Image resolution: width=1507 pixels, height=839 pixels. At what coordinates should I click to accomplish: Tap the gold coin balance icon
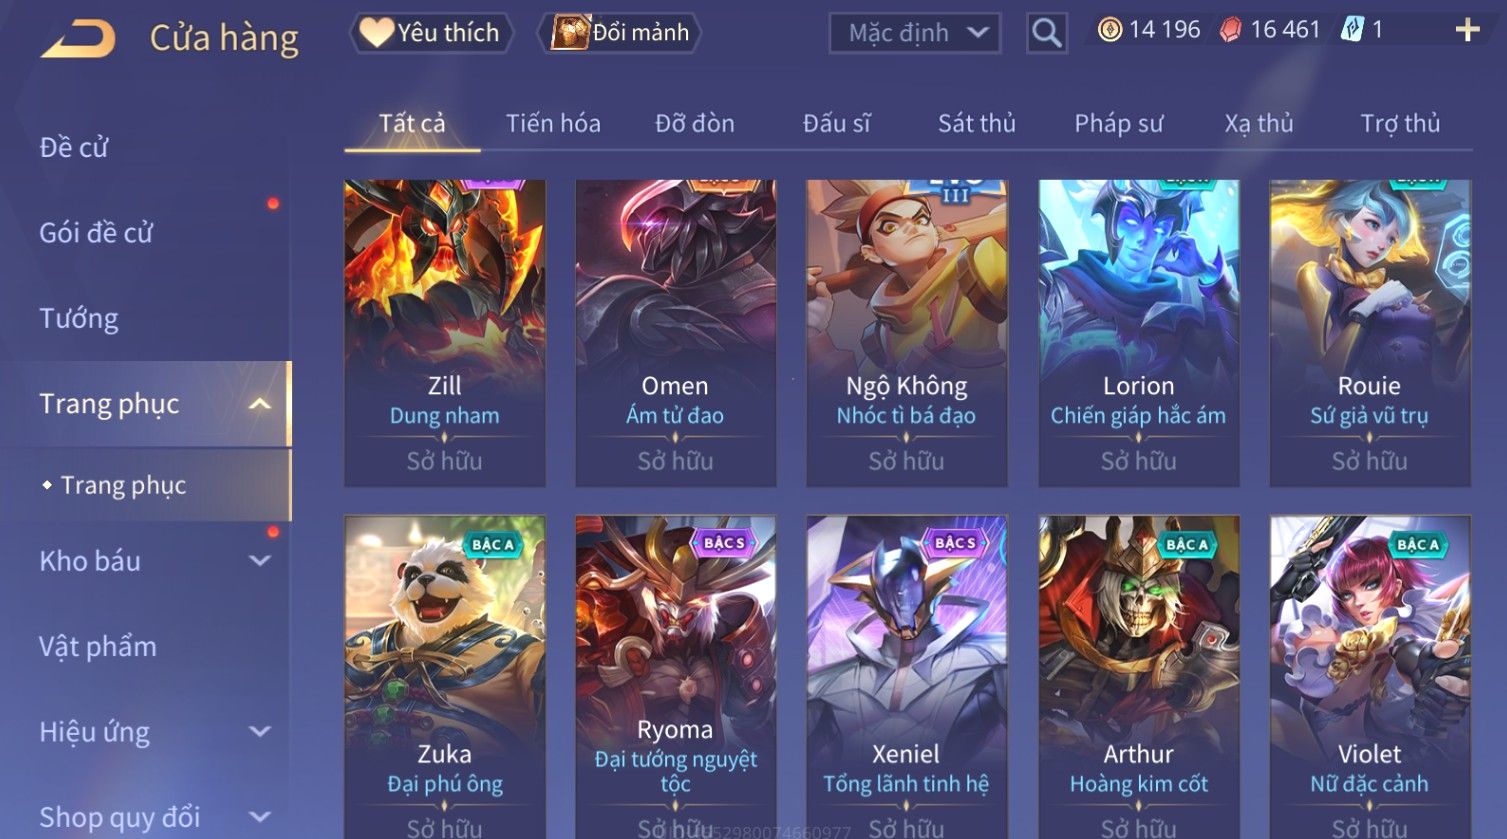coord(1109,30)
